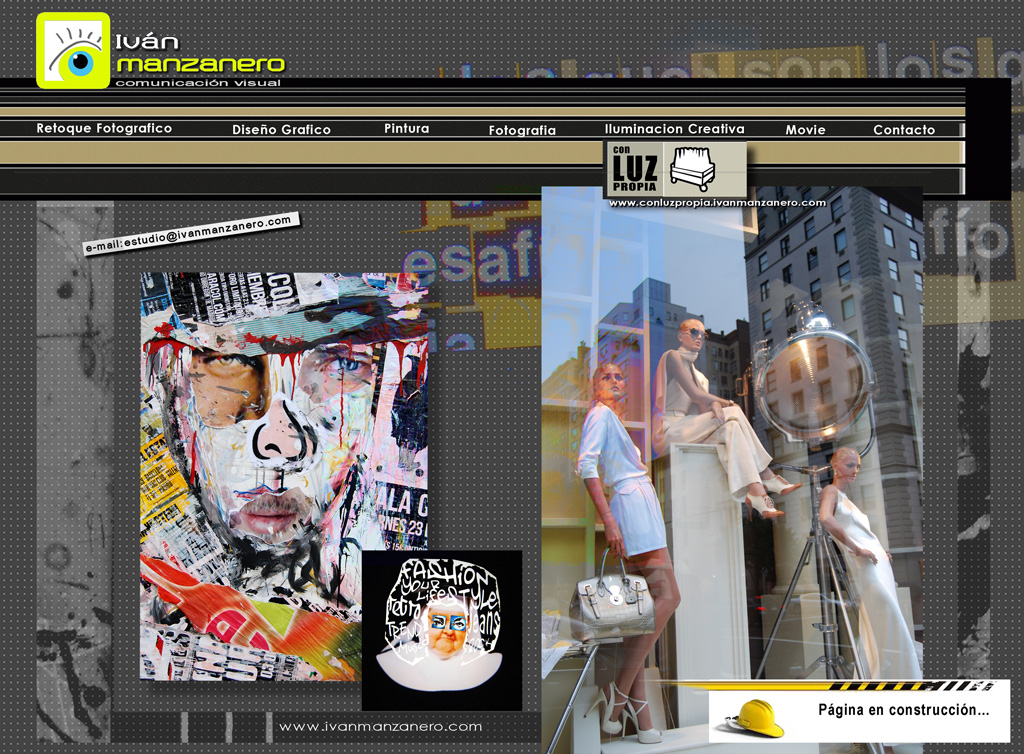Viewport: 1024px width, 754px height.
Task: Click the yellow hard hat icon
Action: [758, 718]
